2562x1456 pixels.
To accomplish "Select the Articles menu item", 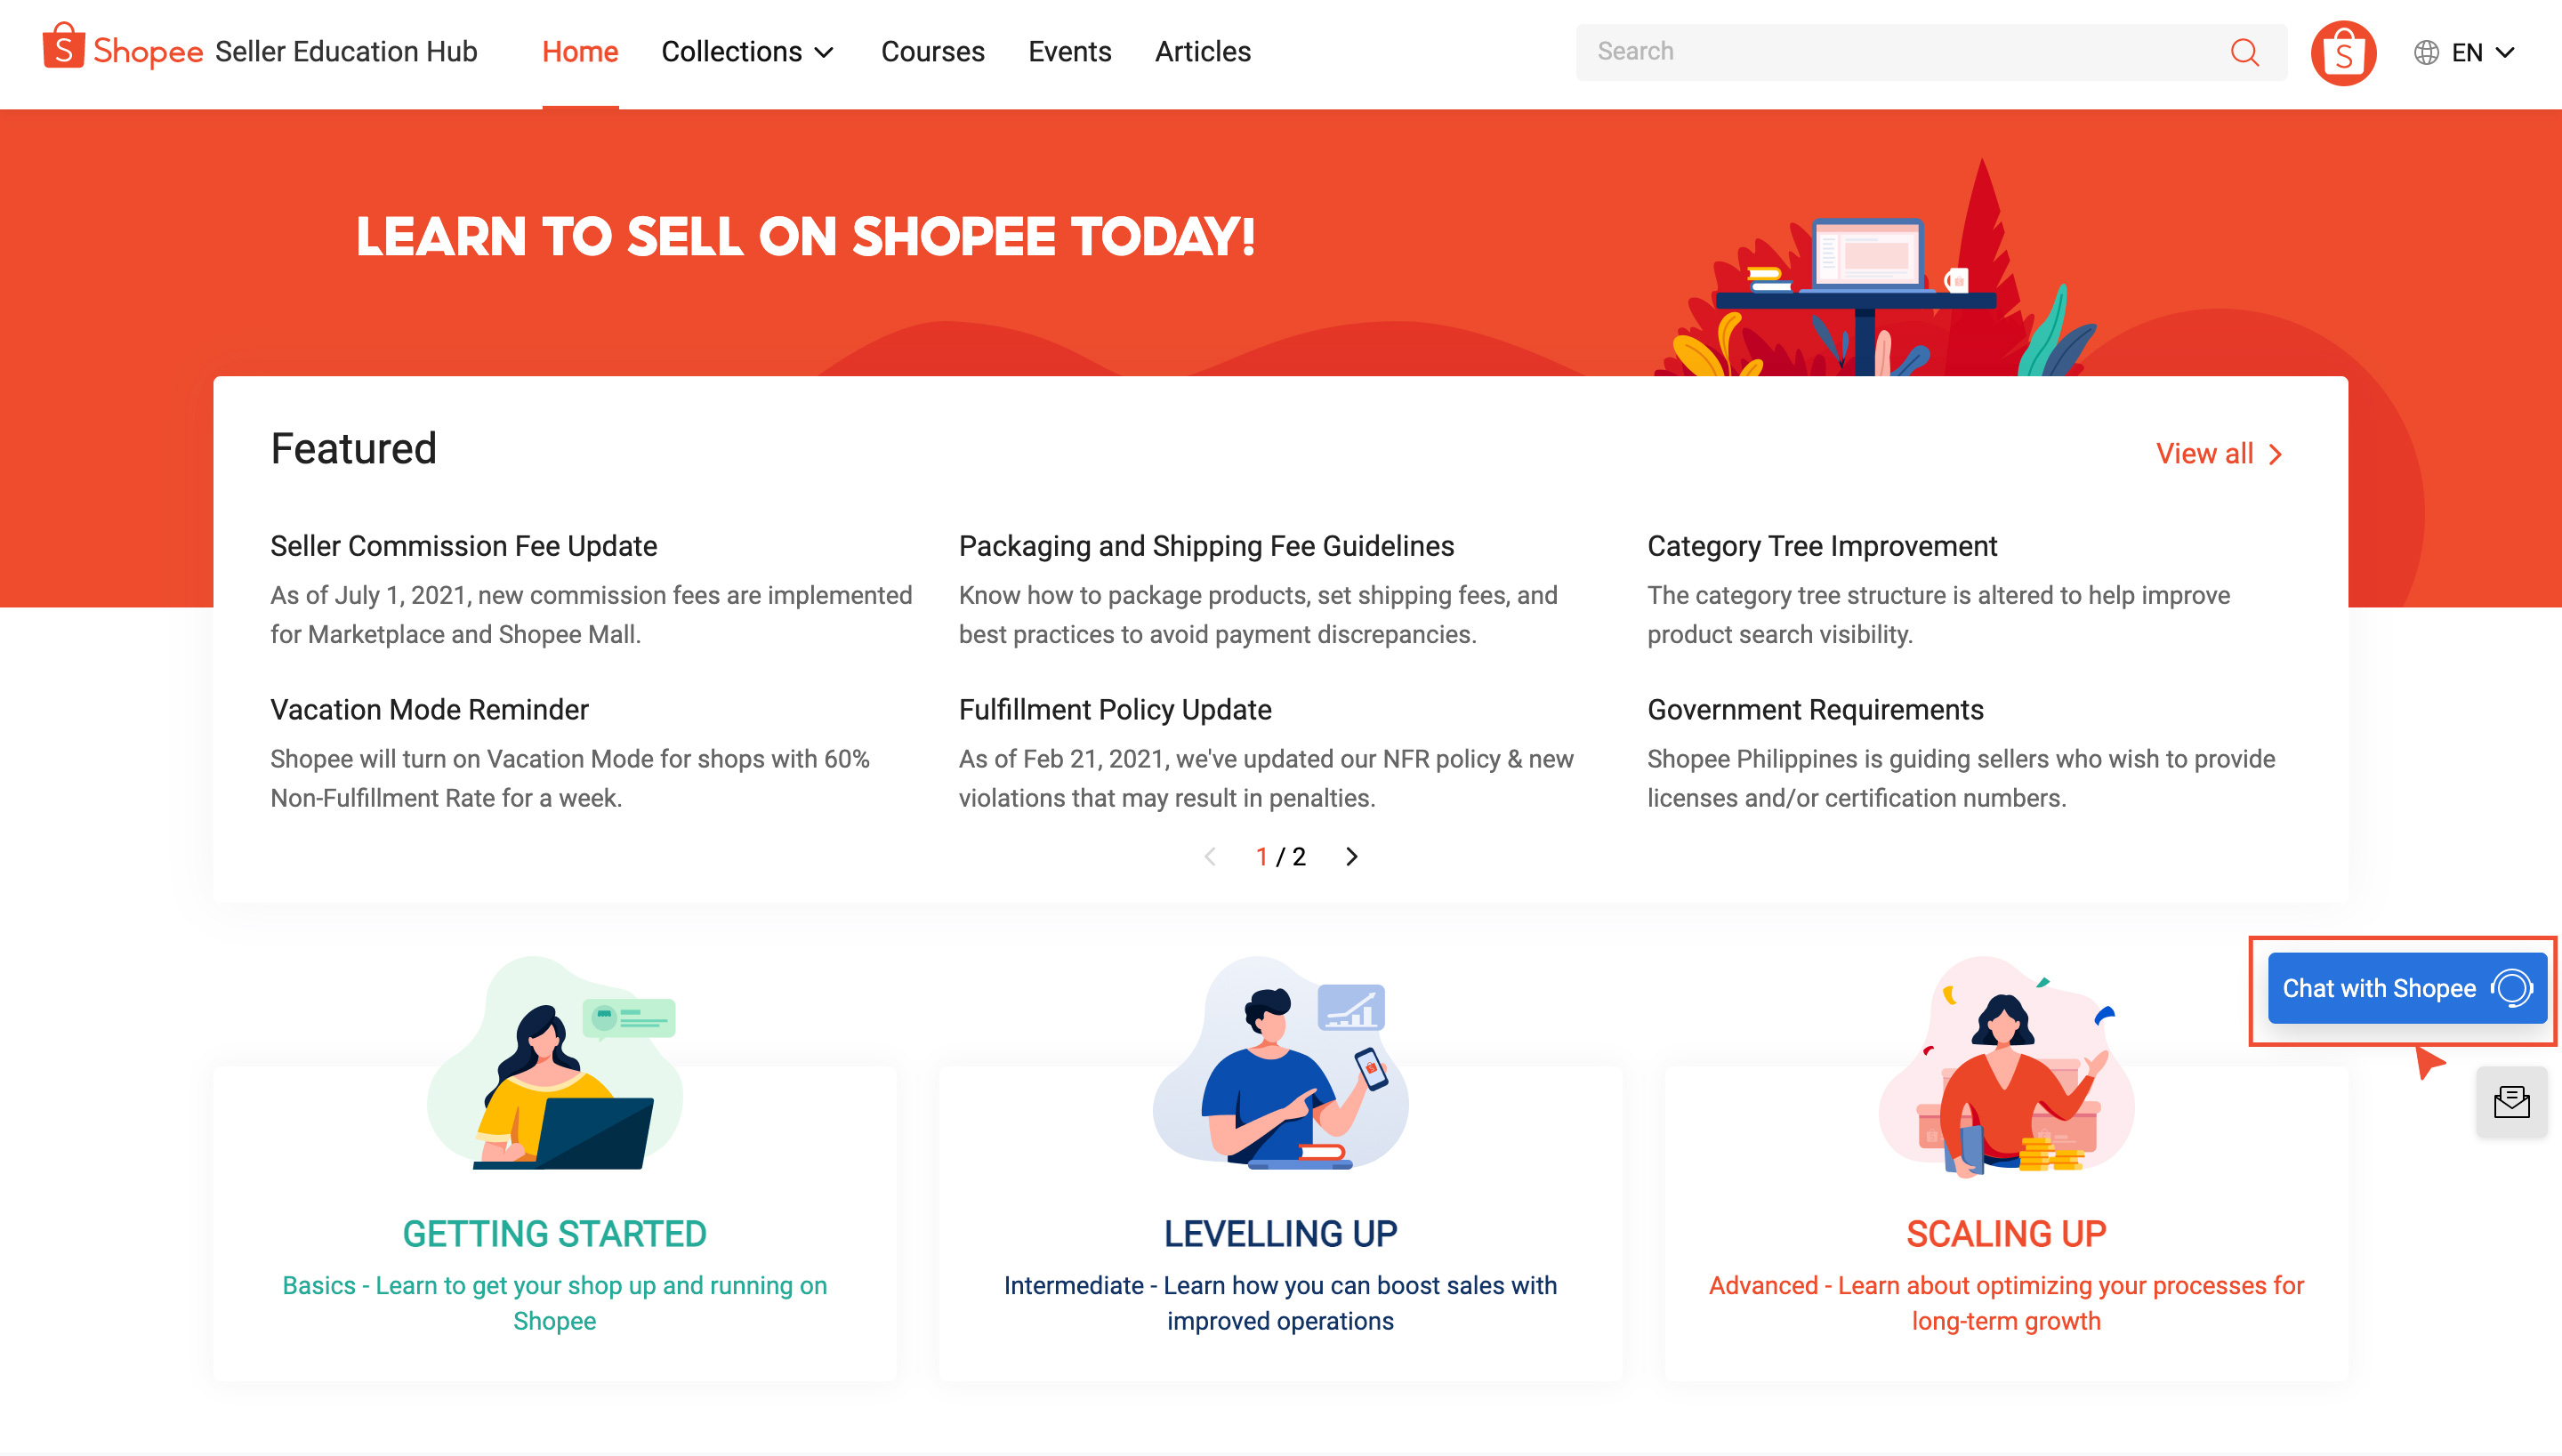I will point(1202,51).
